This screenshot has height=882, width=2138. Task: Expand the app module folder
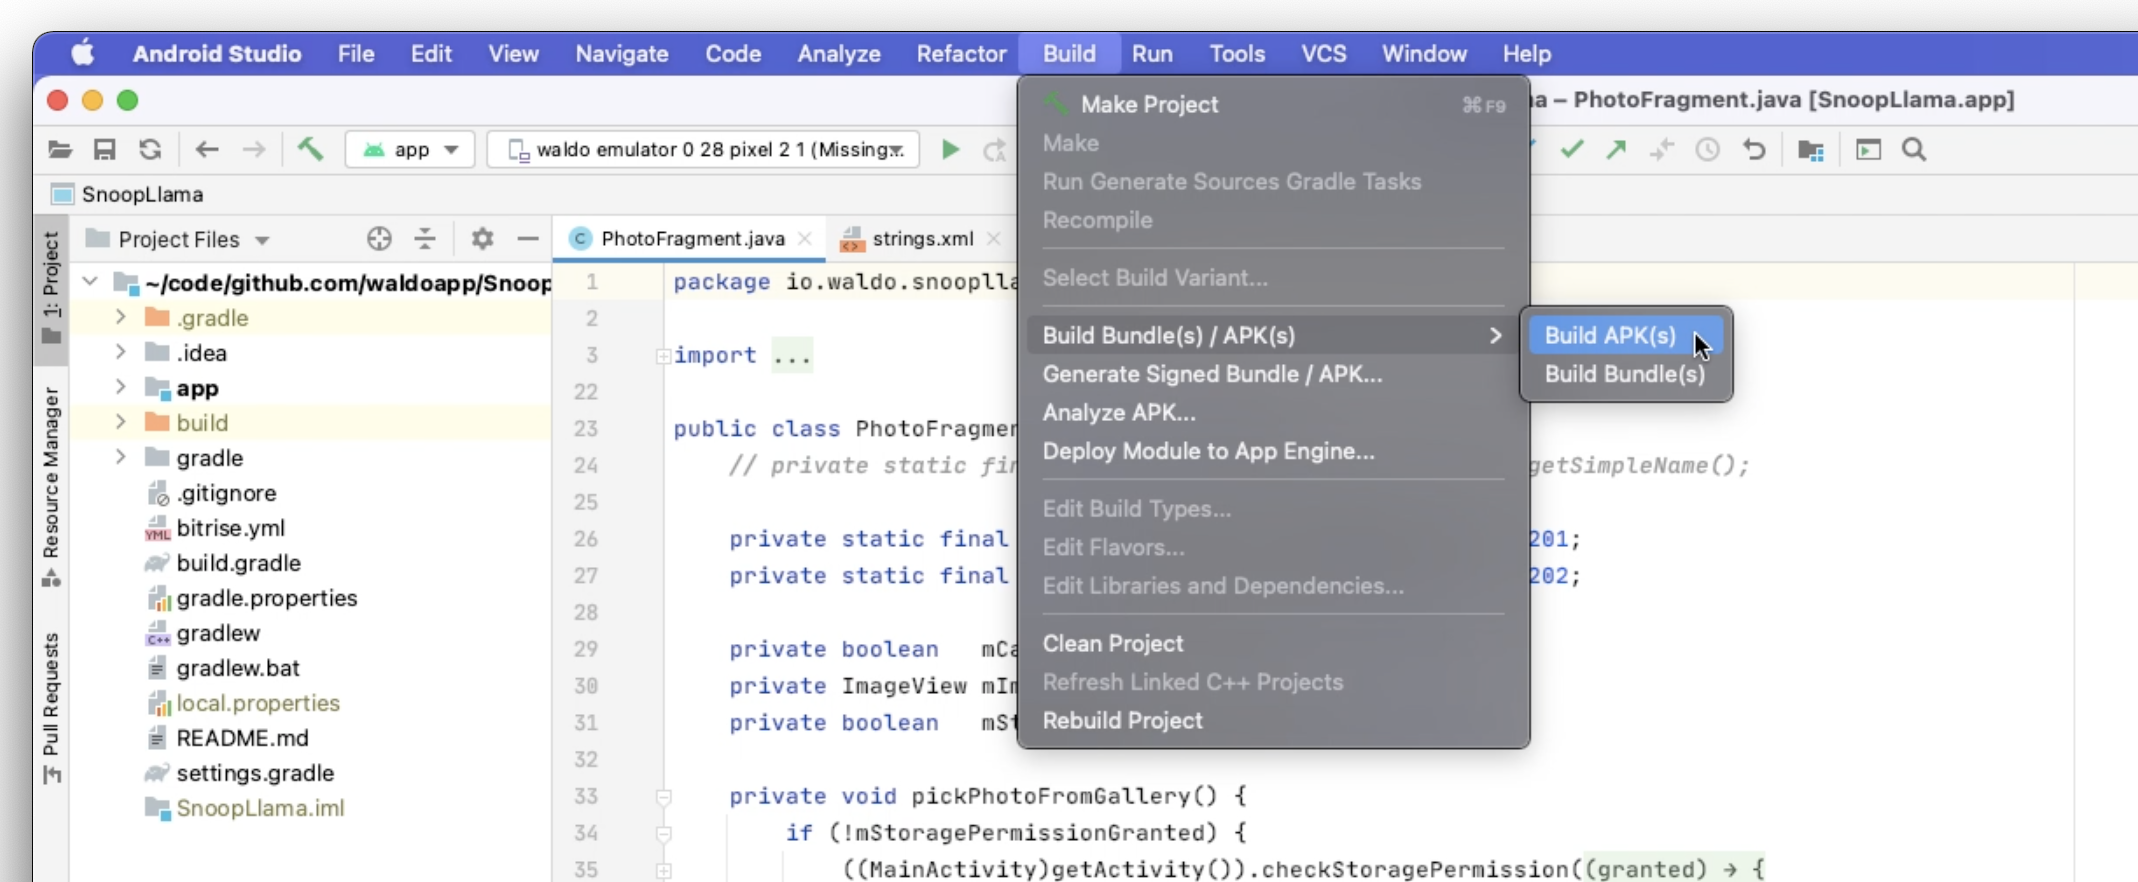[120, 387]
